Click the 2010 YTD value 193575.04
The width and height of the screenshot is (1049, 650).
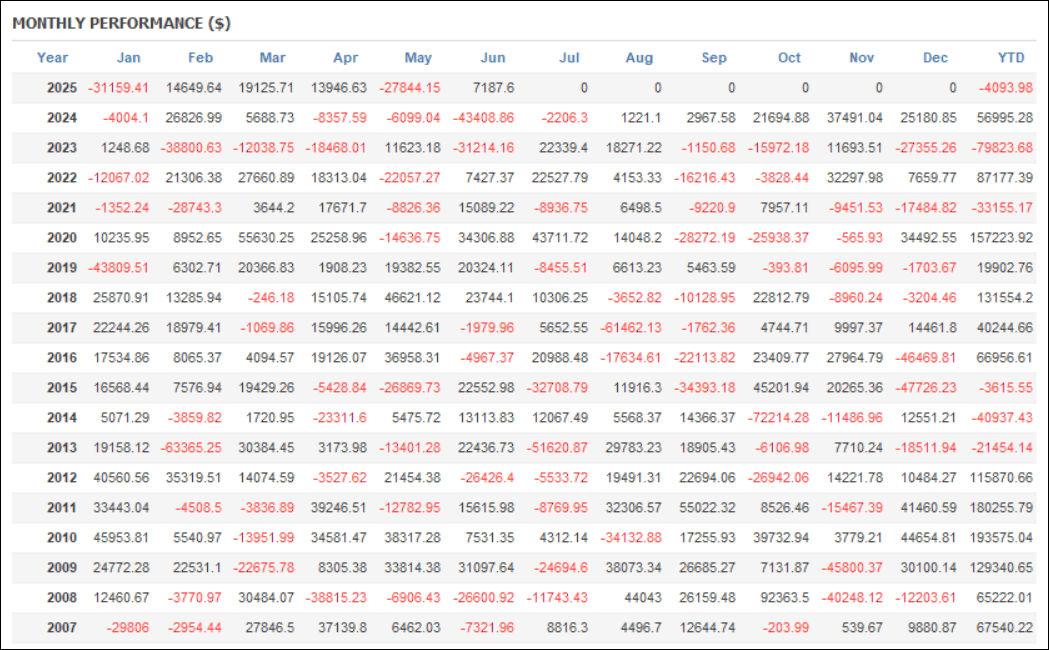1002,538
